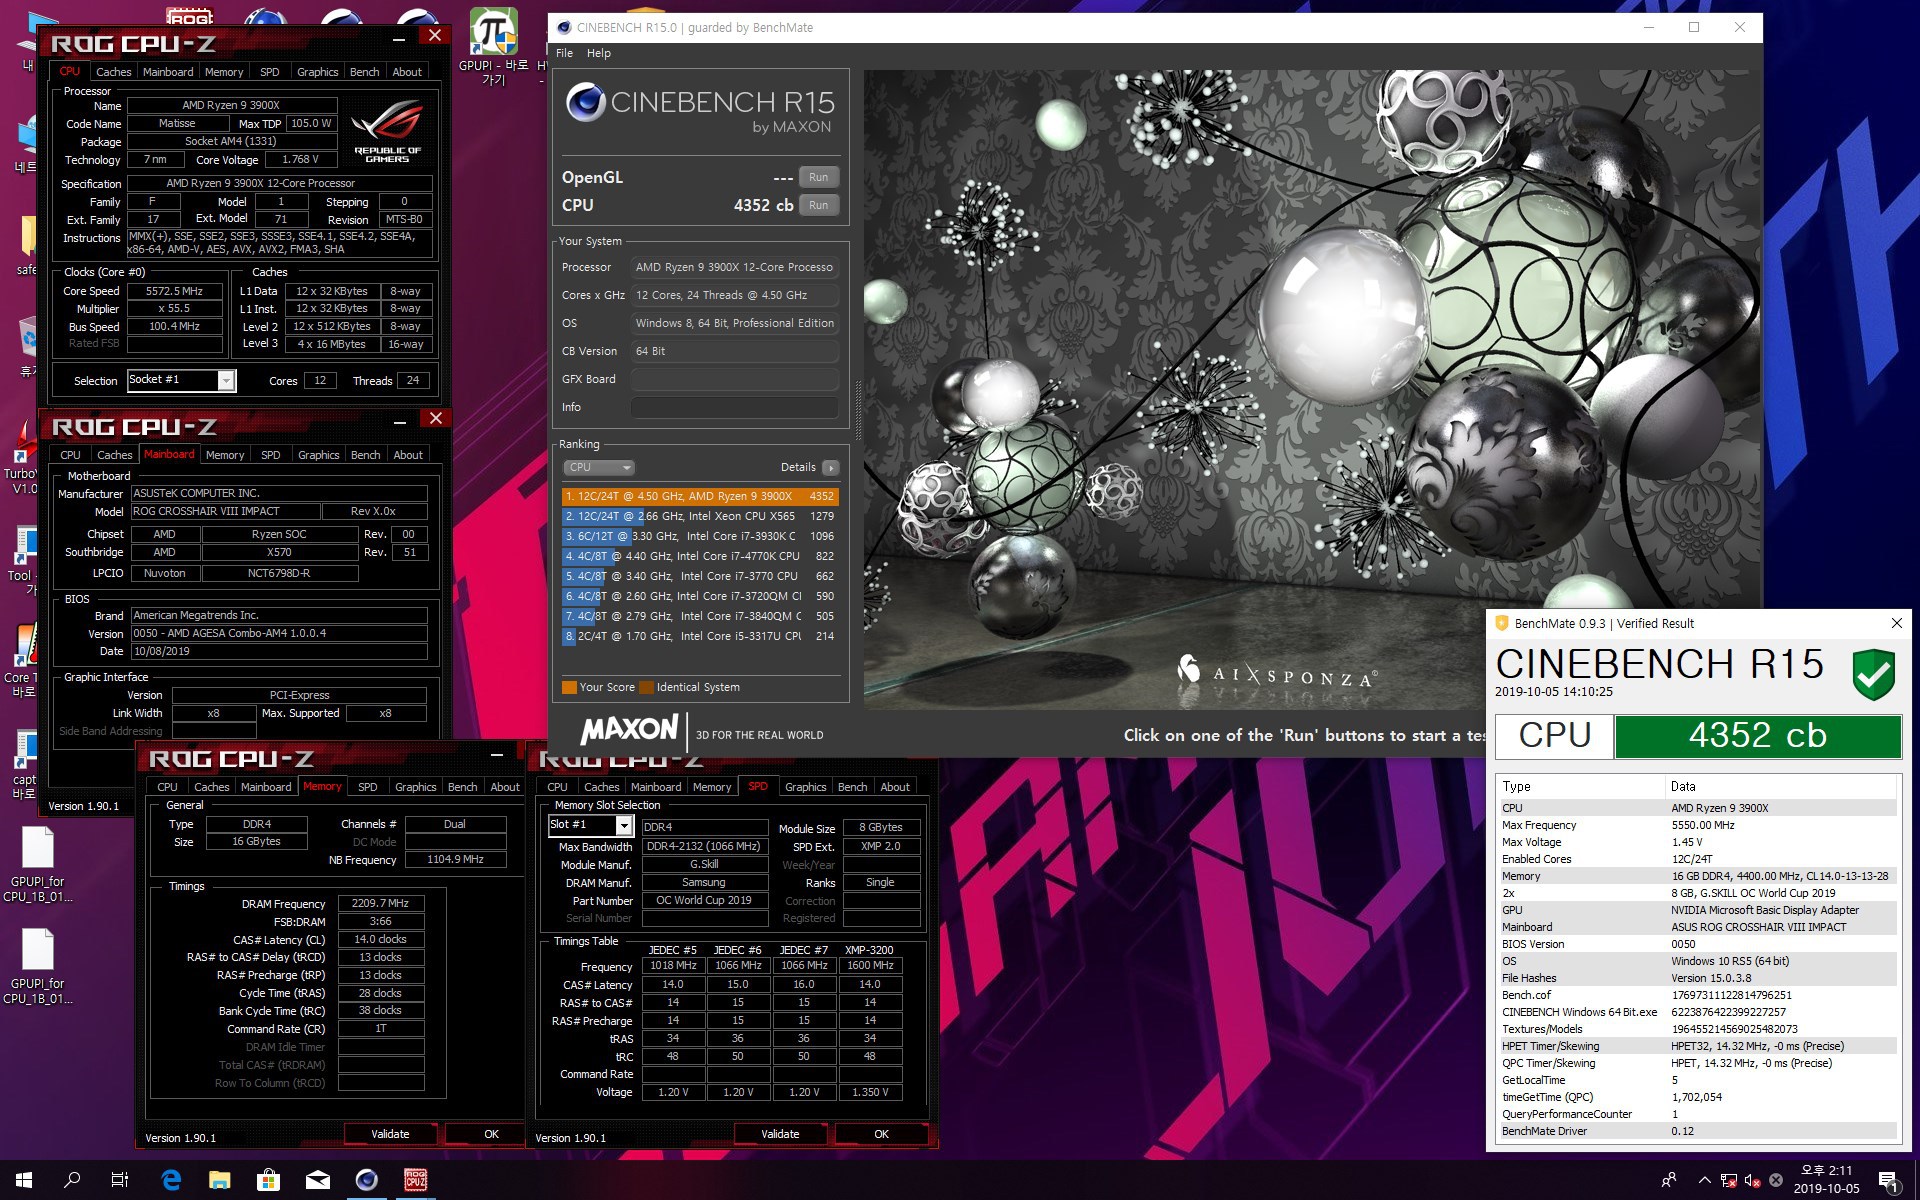Viewport: 1920px width, 1200px height.
Task: Open Graphics tab in CPU-Z Mainboard window
Action: pos(318,455)
